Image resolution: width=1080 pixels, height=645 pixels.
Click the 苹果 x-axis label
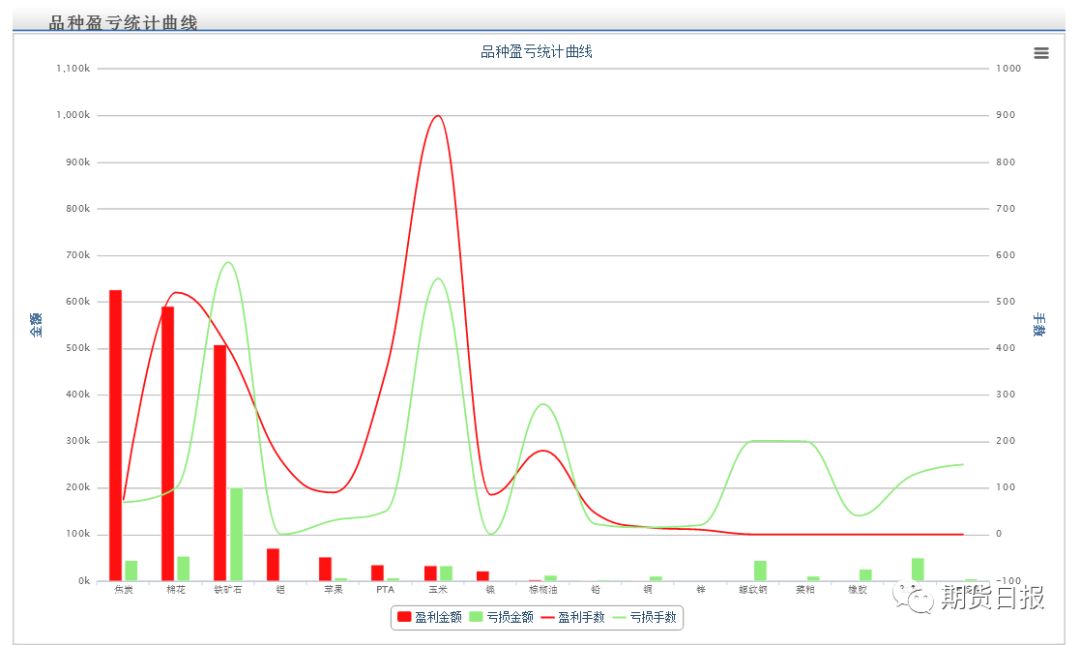tap(333, 590)
